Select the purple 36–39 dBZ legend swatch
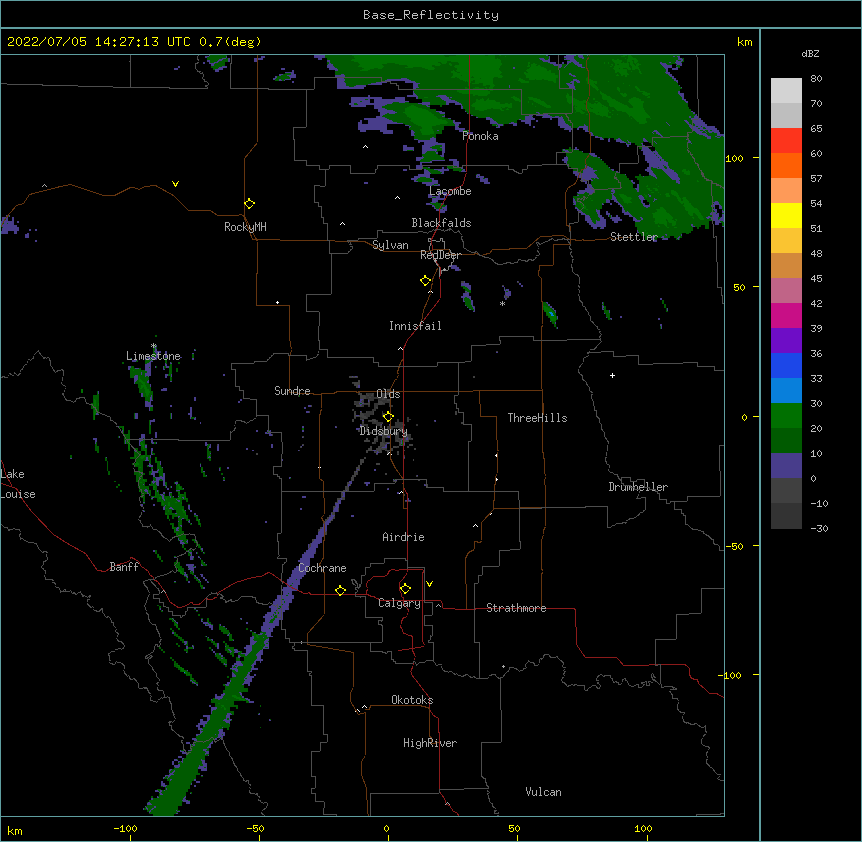Image resolution: width=862 pixels, height=842 pixels. click(786, 341)
